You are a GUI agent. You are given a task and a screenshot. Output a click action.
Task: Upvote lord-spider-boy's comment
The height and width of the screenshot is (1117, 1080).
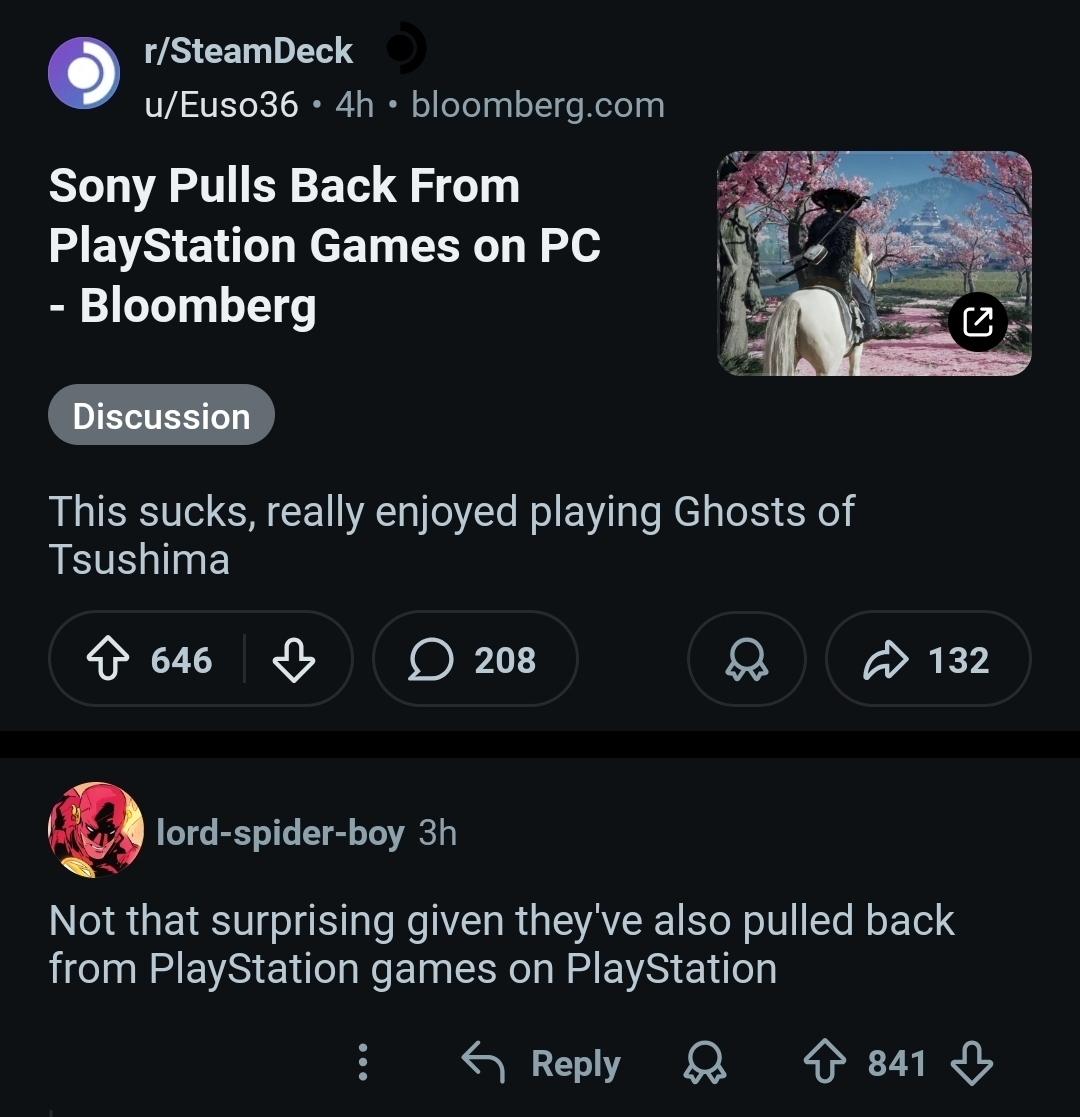826,1063
